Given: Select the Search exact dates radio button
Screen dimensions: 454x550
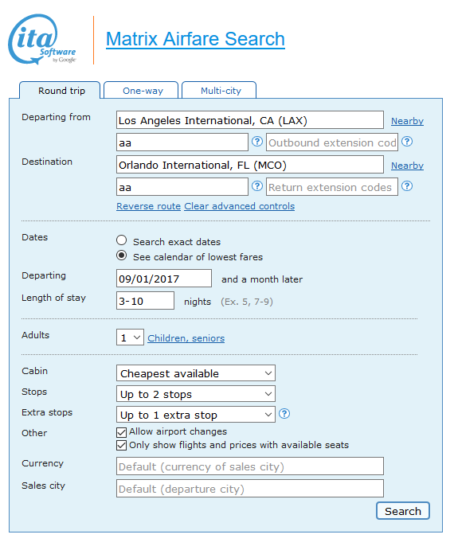Looking at the screenshot, I should [x=121, y=240].
